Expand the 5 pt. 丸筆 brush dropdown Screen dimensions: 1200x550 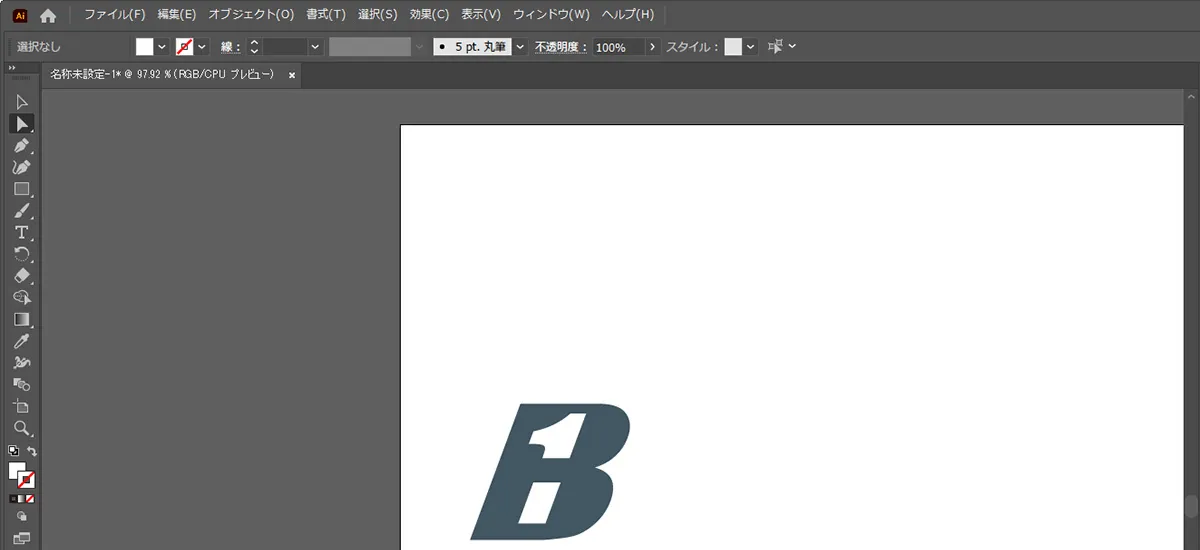coord(520,47)
